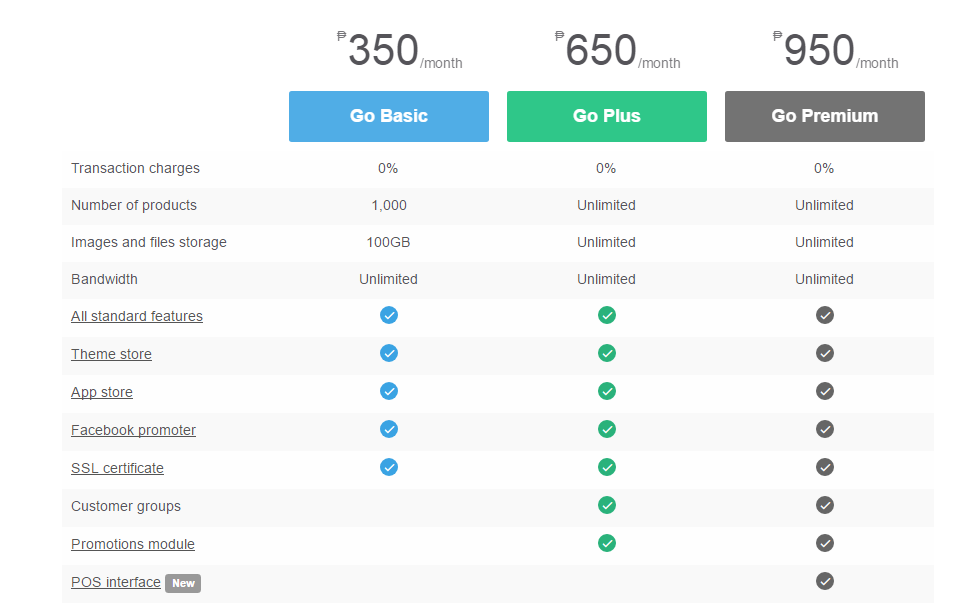
Task: Click blue checkmark for Facebook promoter
Action: 389,429
